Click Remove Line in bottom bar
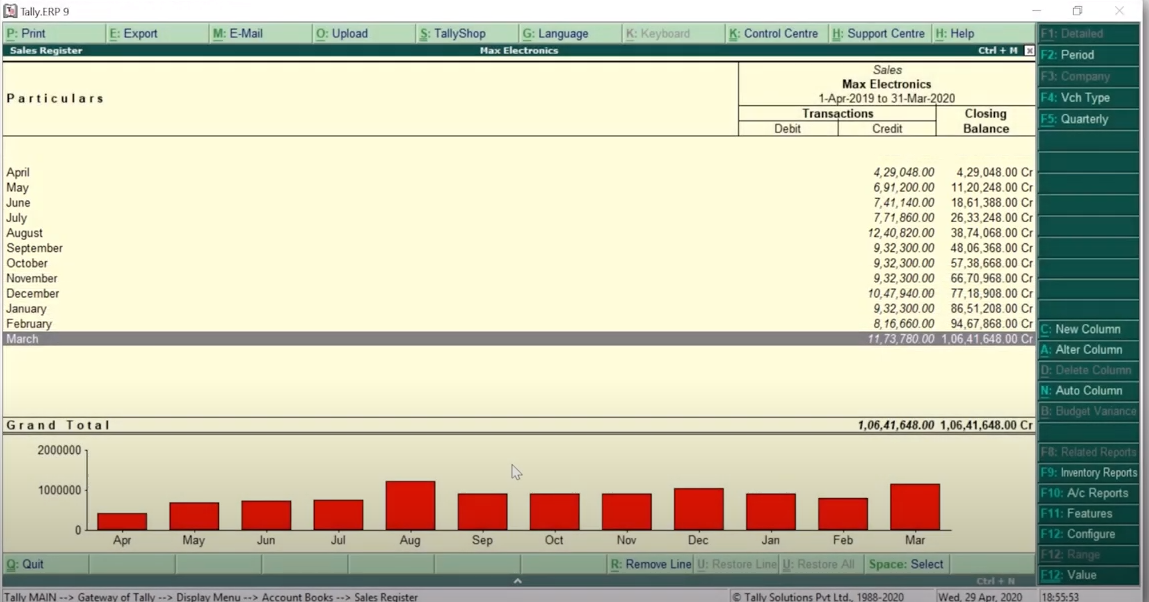Screen dimensions: 1149x602 coord(651,564)
